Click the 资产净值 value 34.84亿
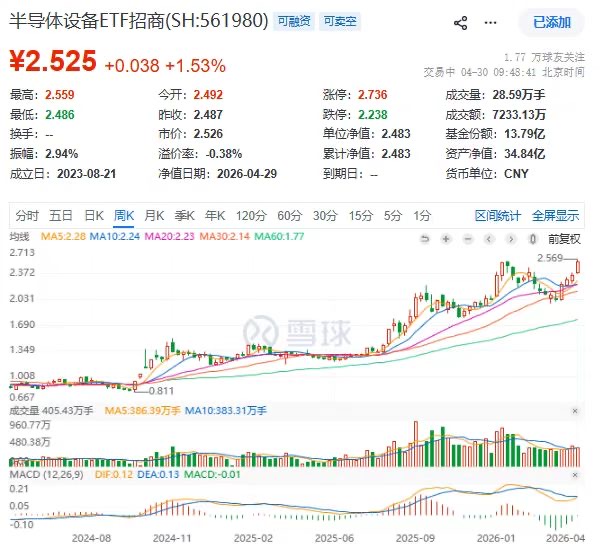Viewport: 605px width, 554px height. click(524, 154)
